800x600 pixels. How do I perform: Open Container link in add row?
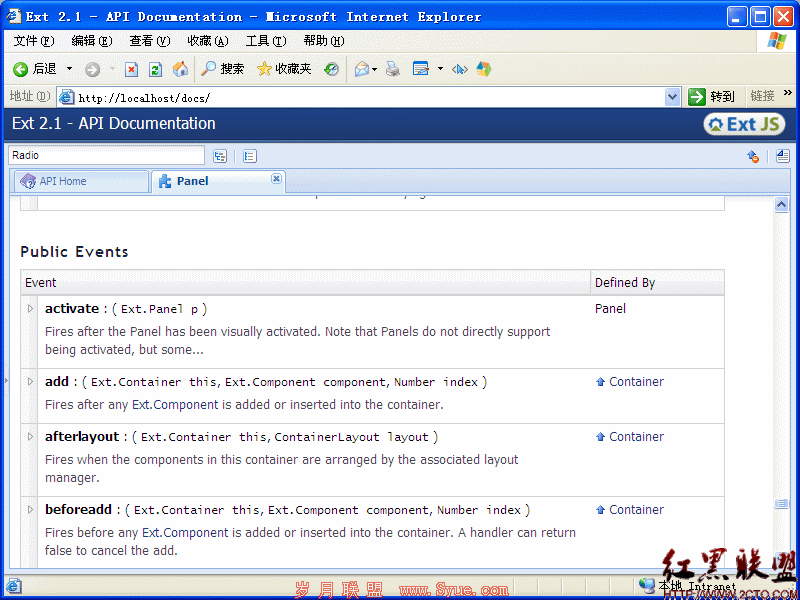point(636,382)
